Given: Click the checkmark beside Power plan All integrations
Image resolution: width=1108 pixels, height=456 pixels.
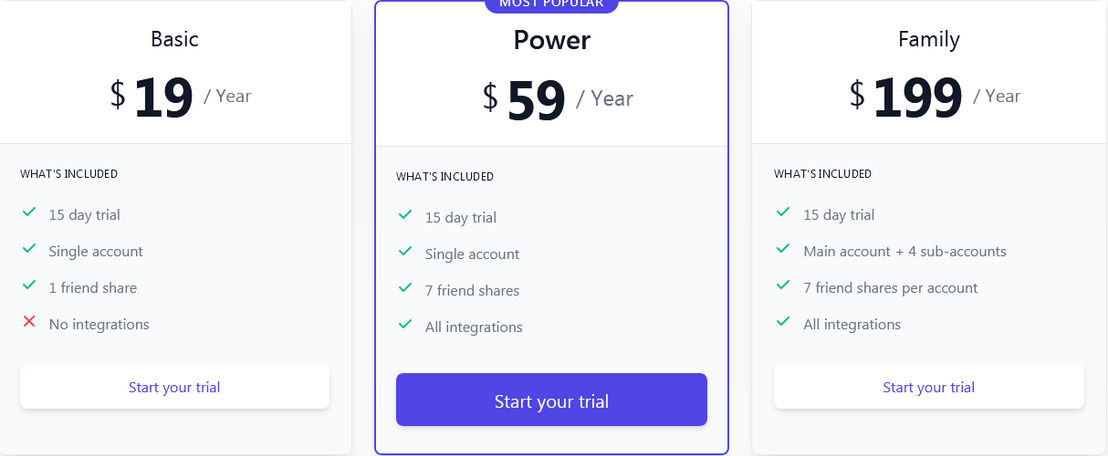Looking at the screenshot, I should 405,325.
